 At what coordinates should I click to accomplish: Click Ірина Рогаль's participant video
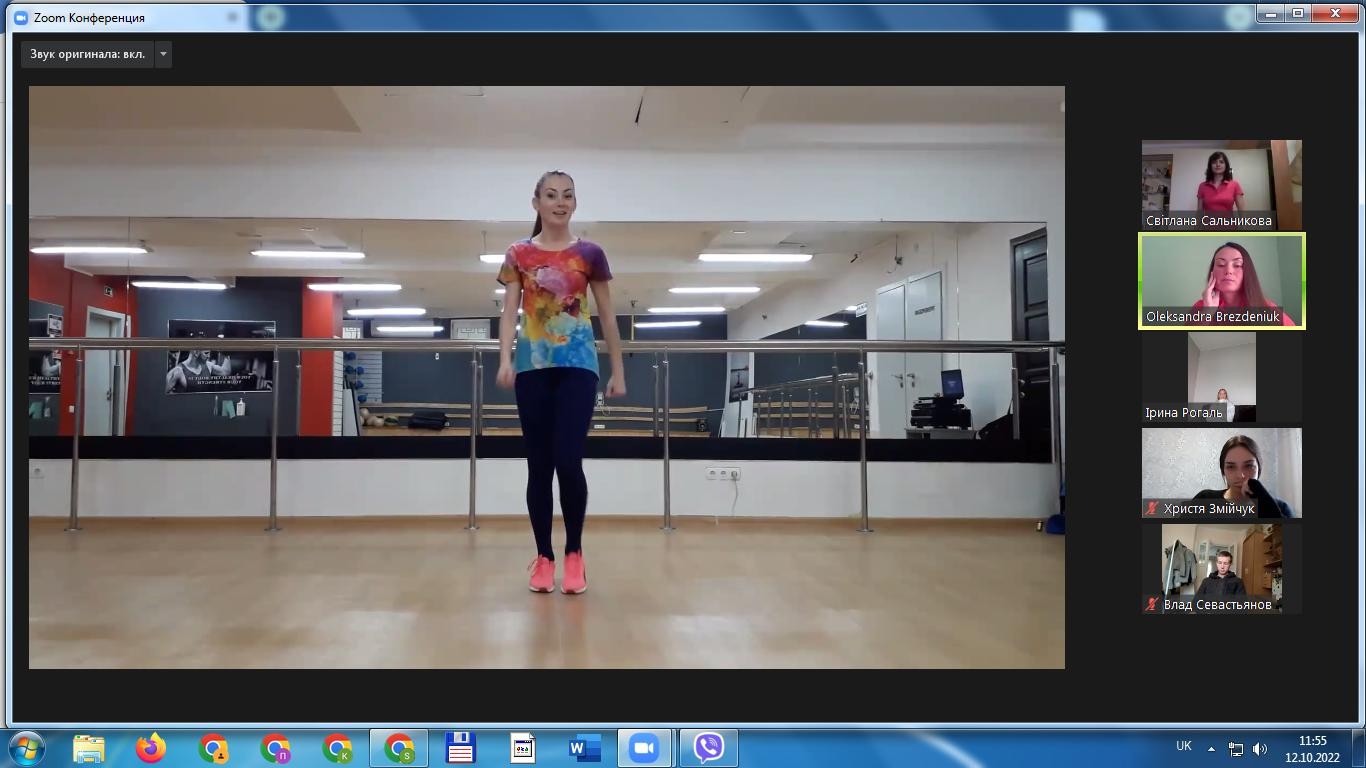tap(1221, 376)
